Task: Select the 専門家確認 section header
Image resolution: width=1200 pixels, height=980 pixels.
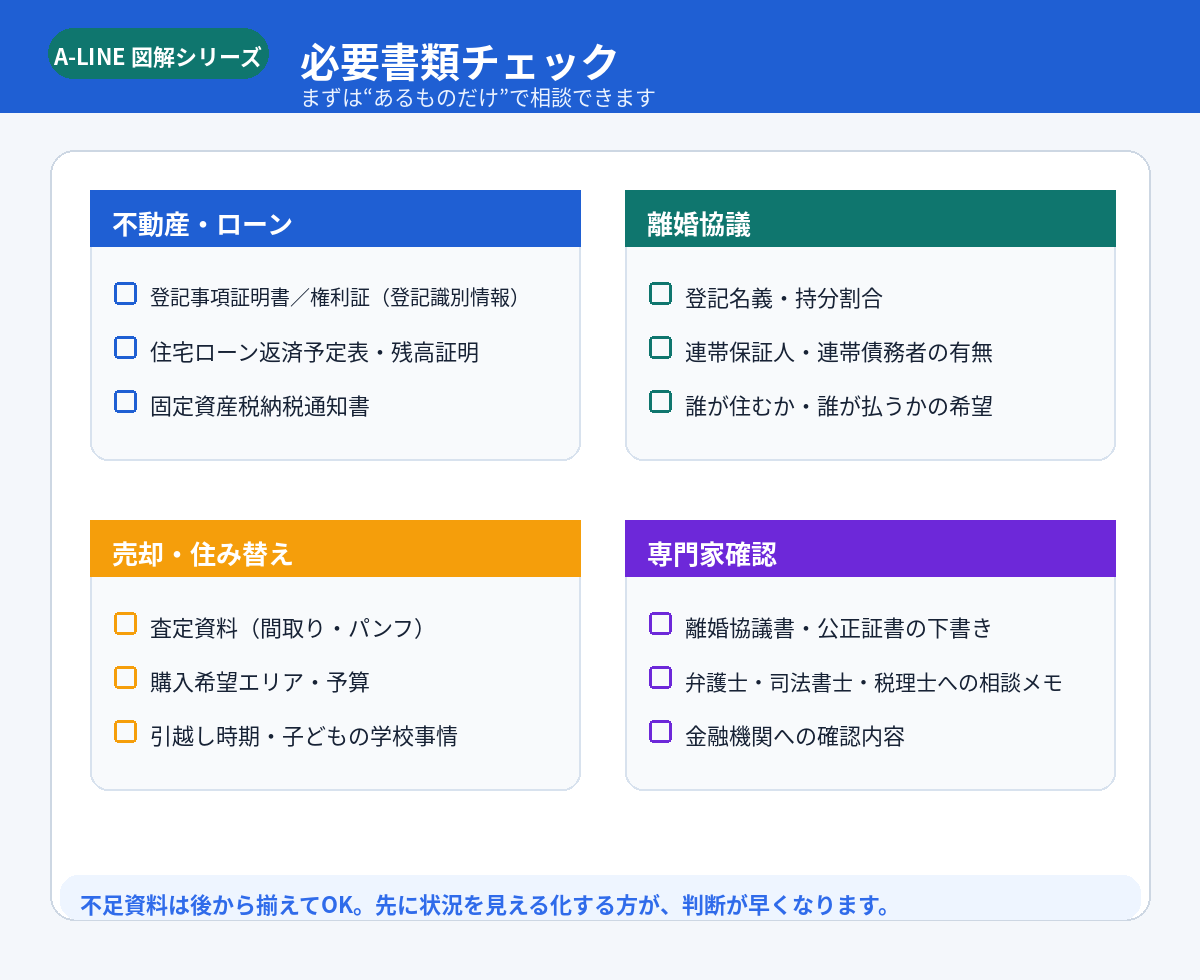Action: [870, 549]
